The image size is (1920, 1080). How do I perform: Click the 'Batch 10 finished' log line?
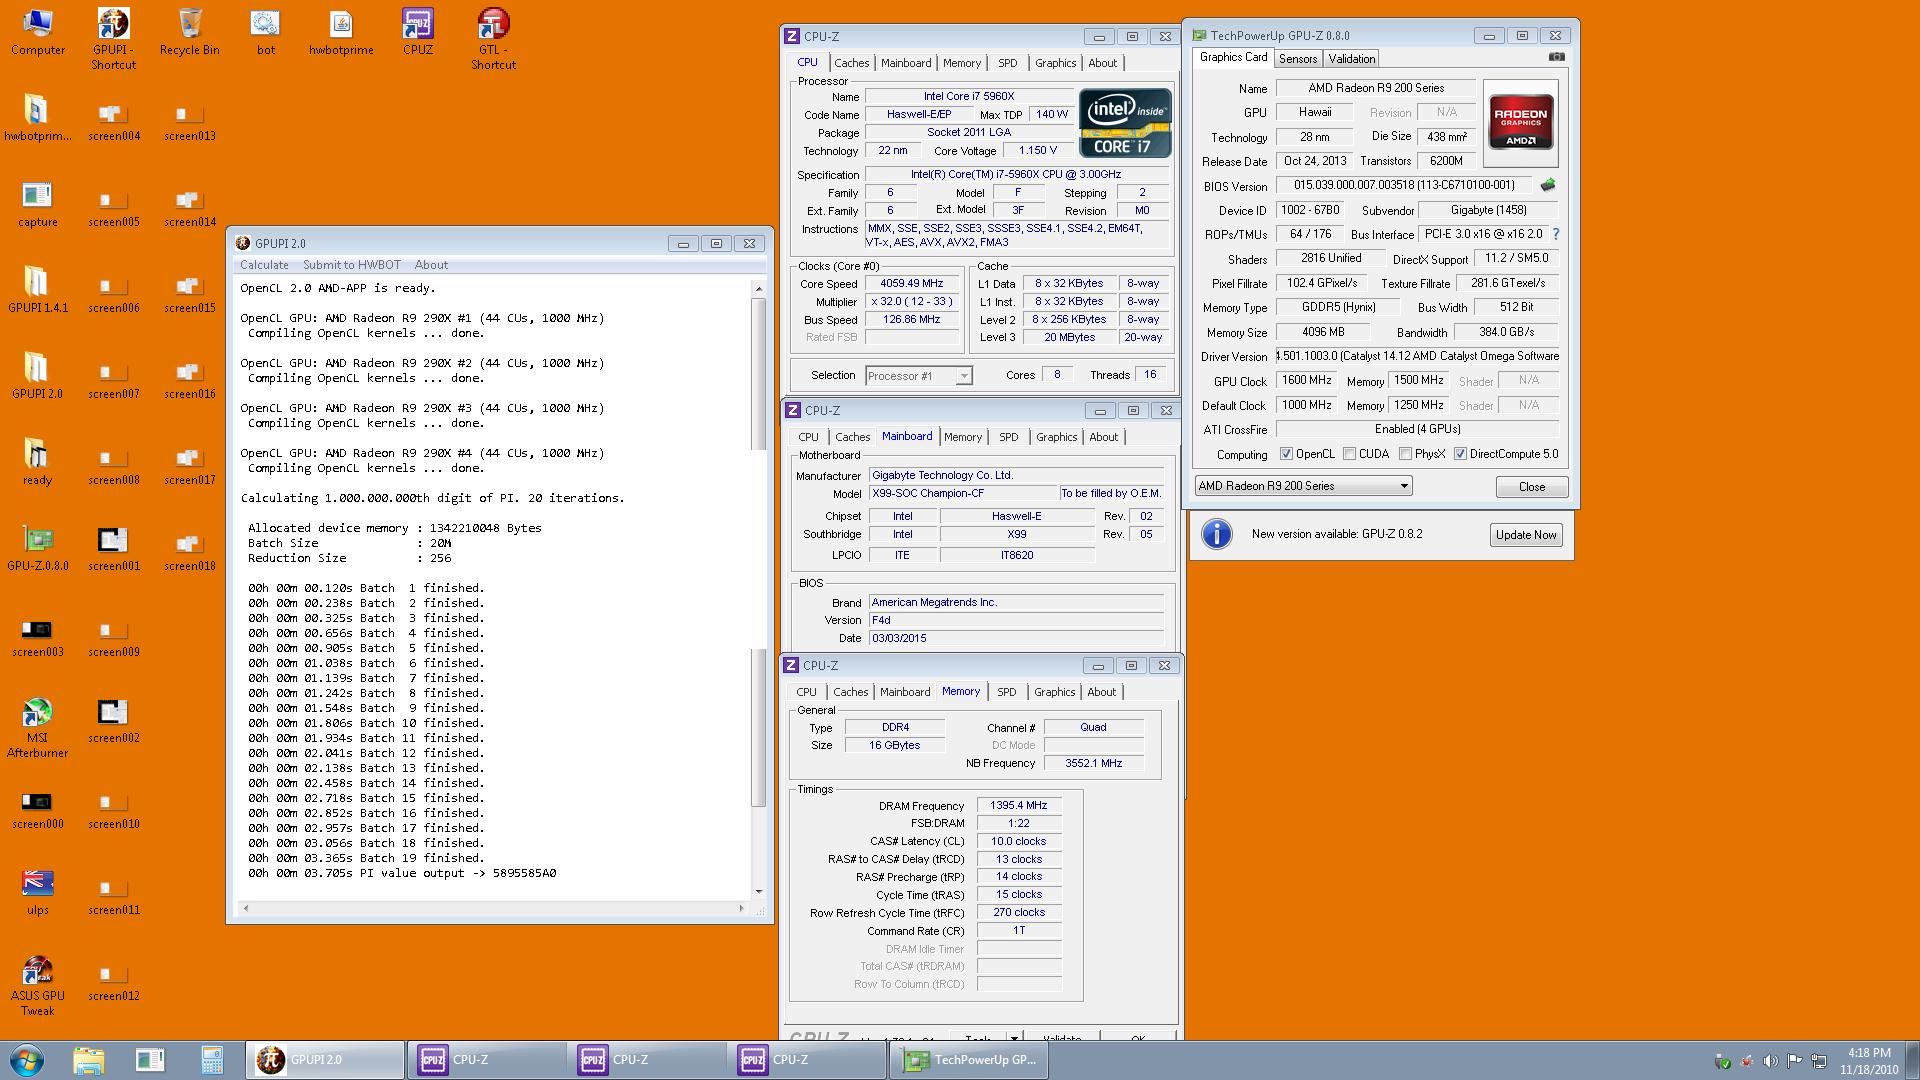pyautogui.click(x=366, y=723)
